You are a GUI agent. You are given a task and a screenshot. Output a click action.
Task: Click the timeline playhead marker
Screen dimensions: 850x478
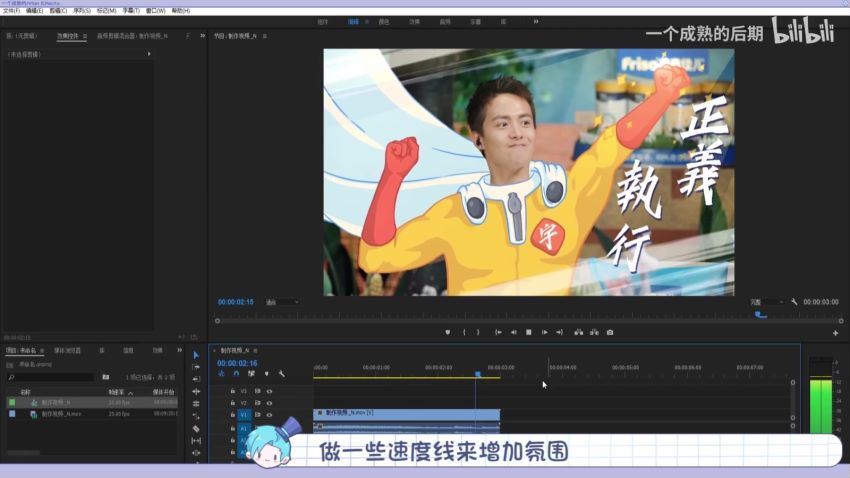478,374
